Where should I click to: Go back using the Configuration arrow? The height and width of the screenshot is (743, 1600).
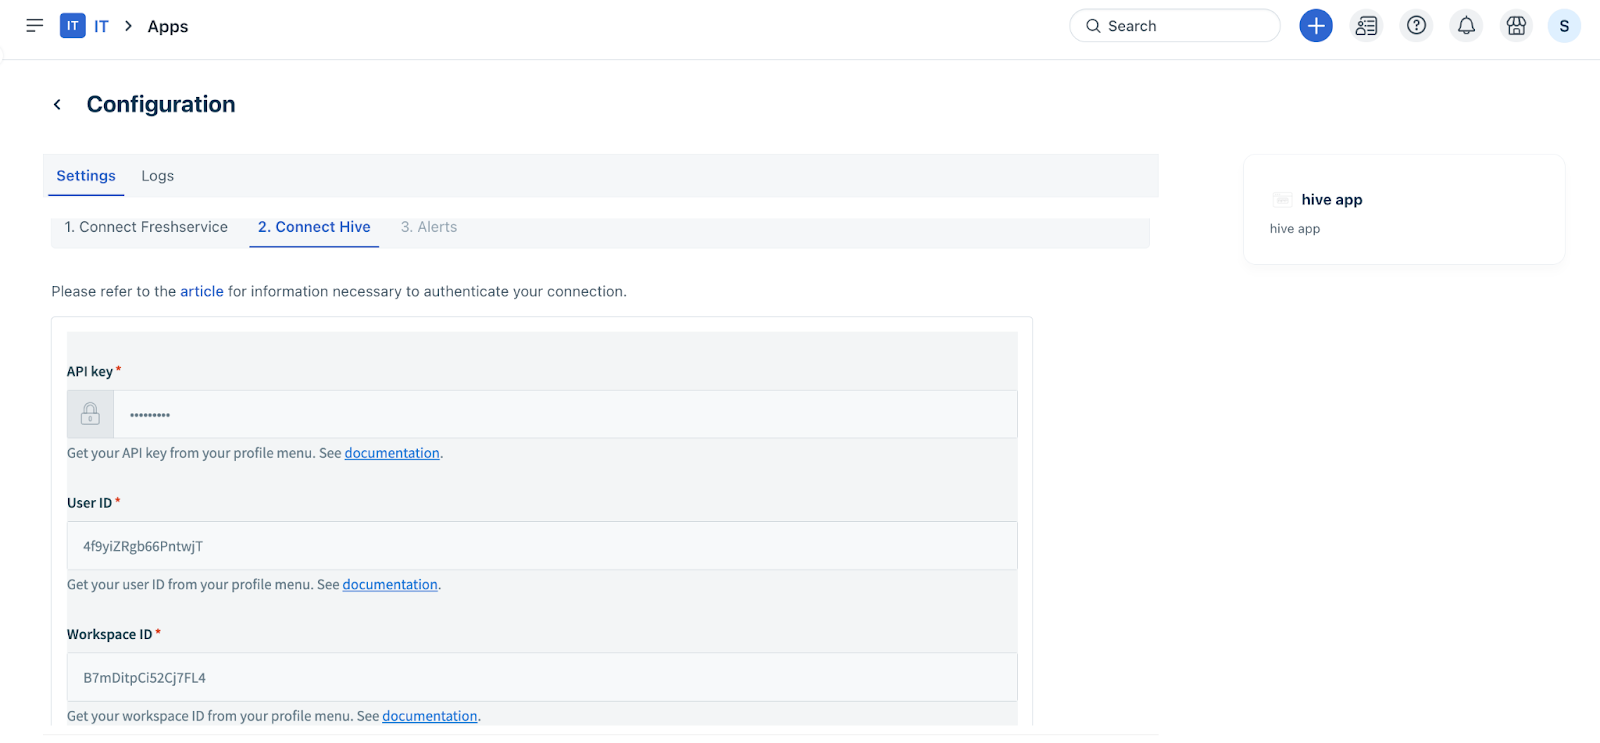pyautogui.click(x=57, y=104)
